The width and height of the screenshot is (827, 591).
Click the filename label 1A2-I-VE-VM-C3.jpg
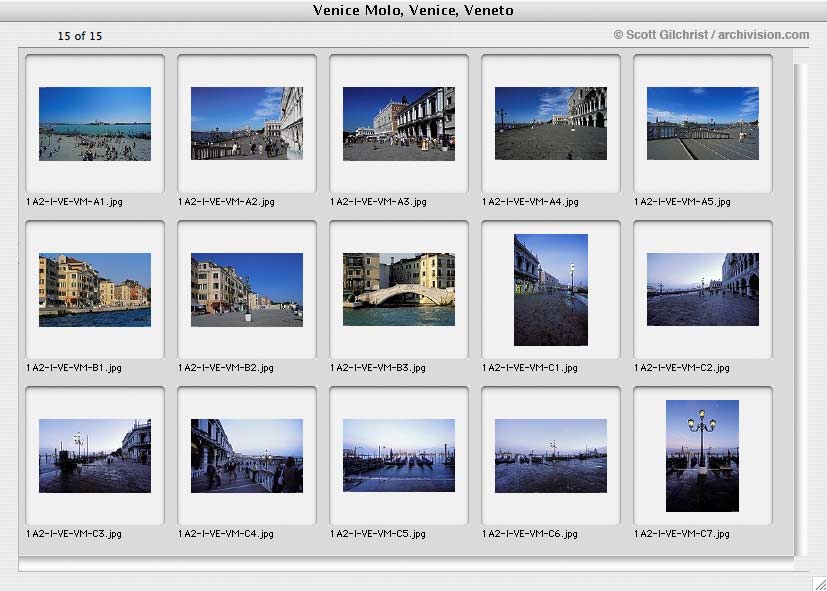[x=74, y=534]
